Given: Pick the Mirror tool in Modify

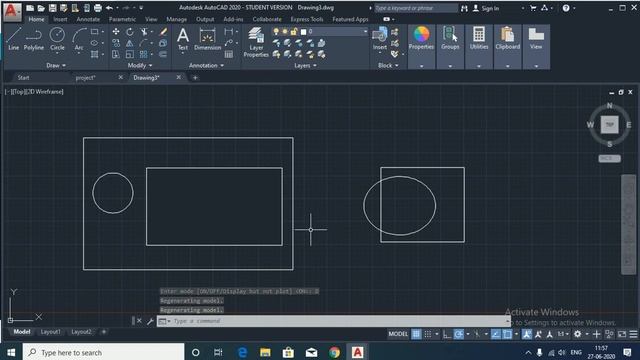Looking at the screenshot, I should point(130,43).
